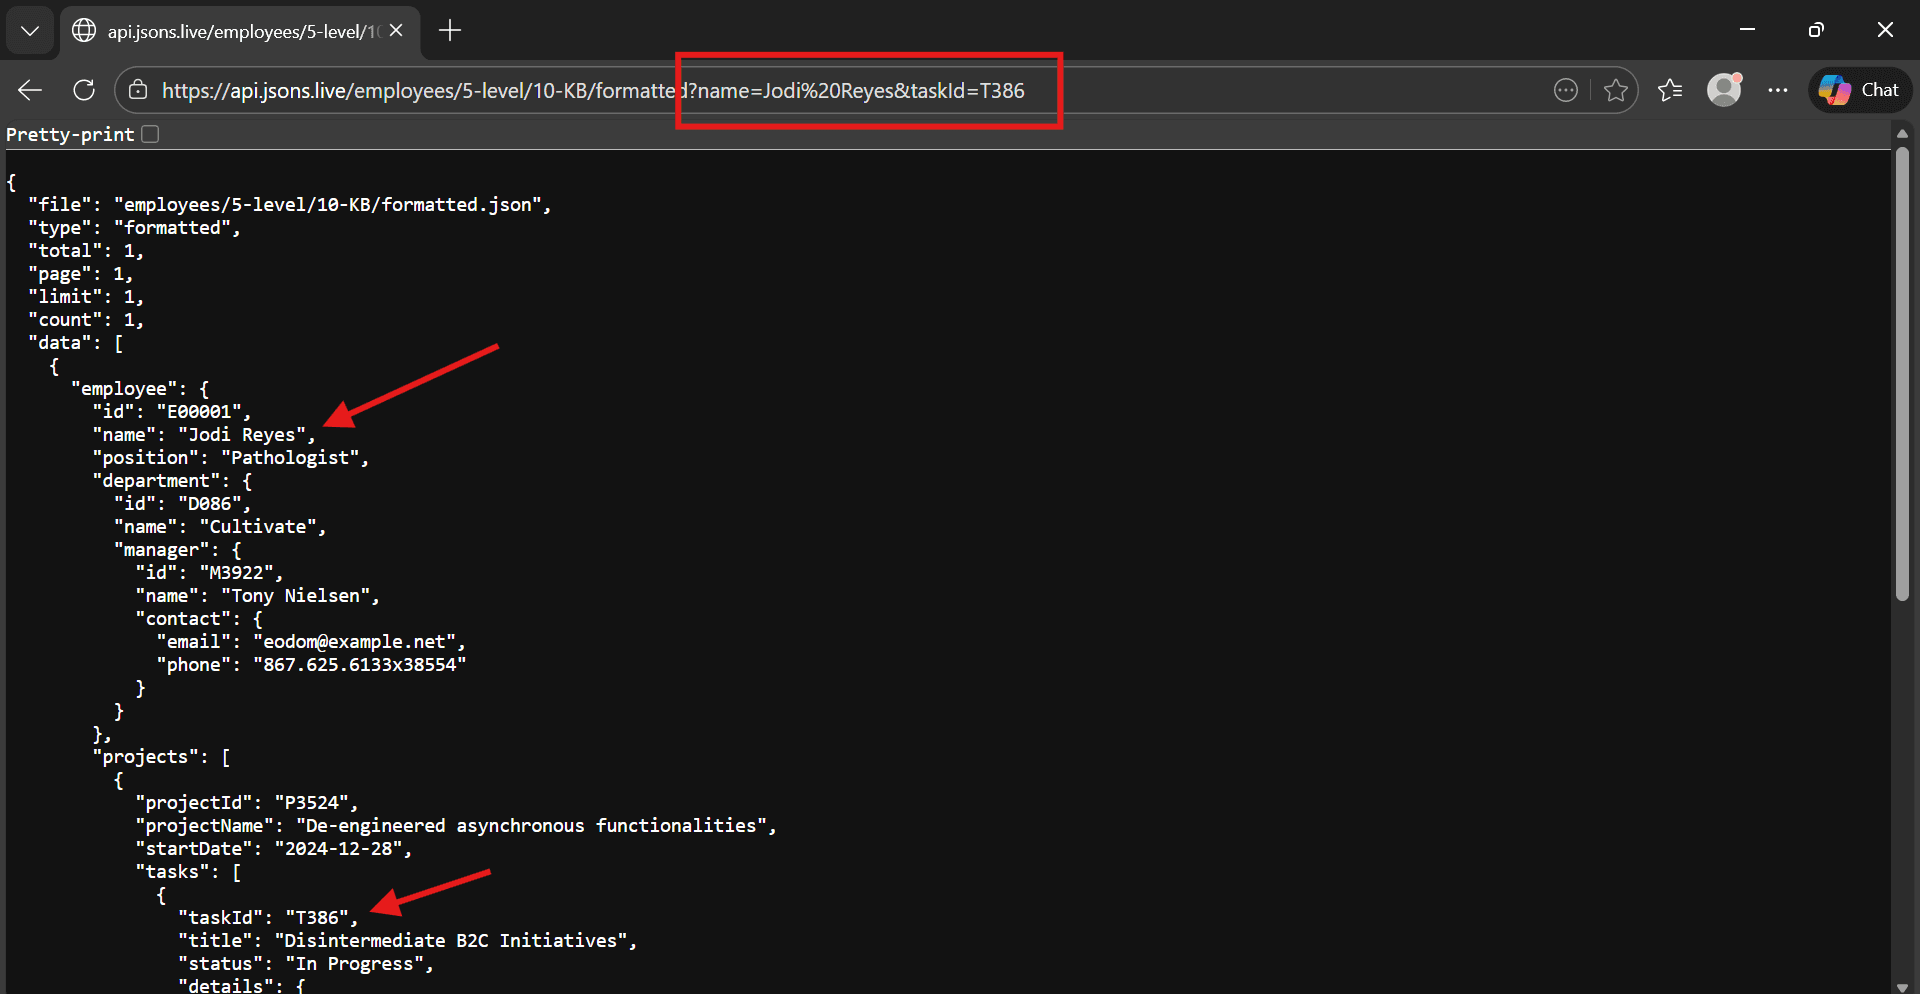
Task: Add this page to favorites
Action: (1616, 90)
